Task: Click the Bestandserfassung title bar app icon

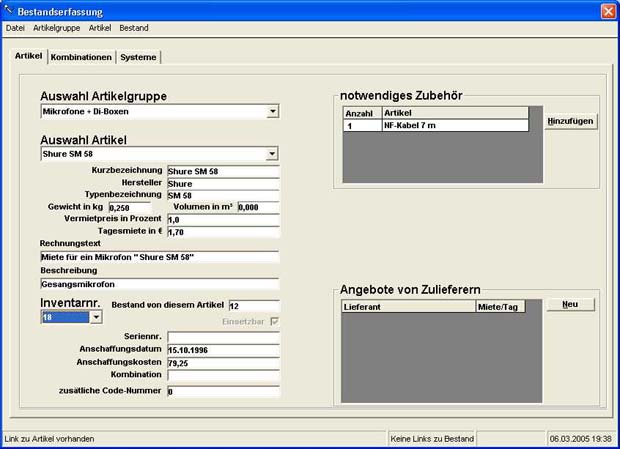Action: coord(9,10)
